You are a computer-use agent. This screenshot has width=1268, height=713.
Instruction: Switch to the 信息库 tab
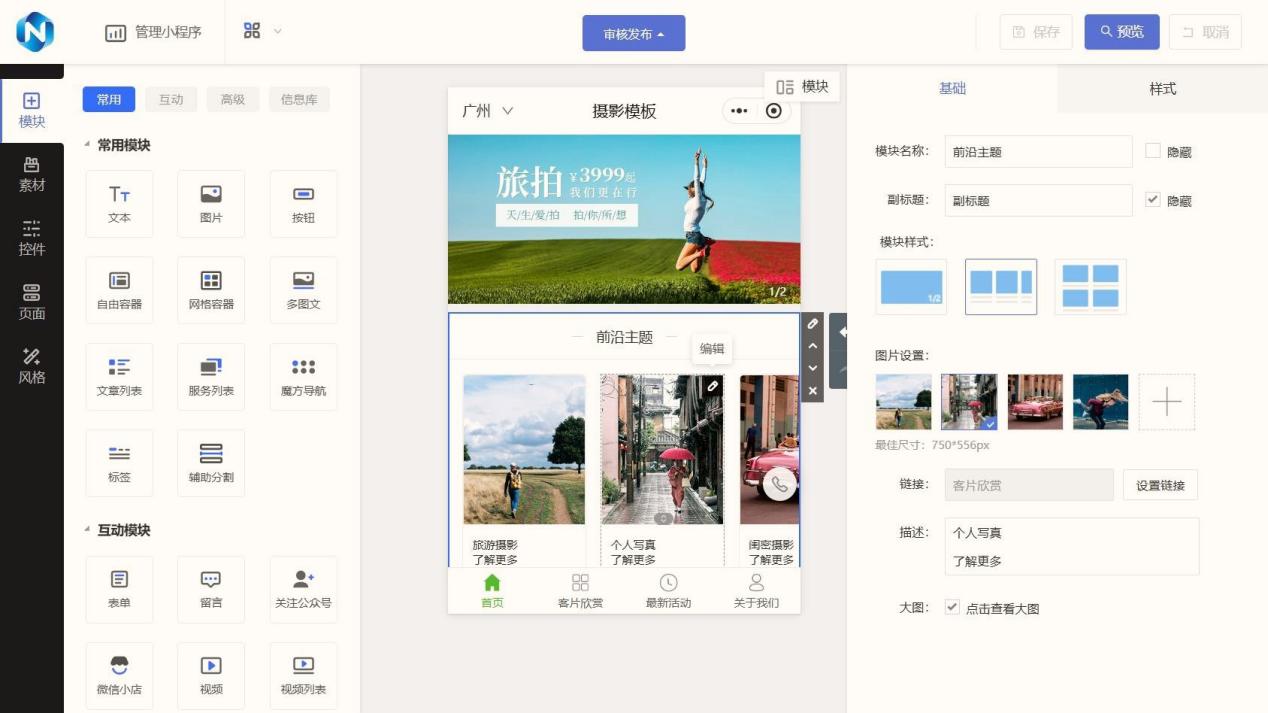click(x=299, y=99)
